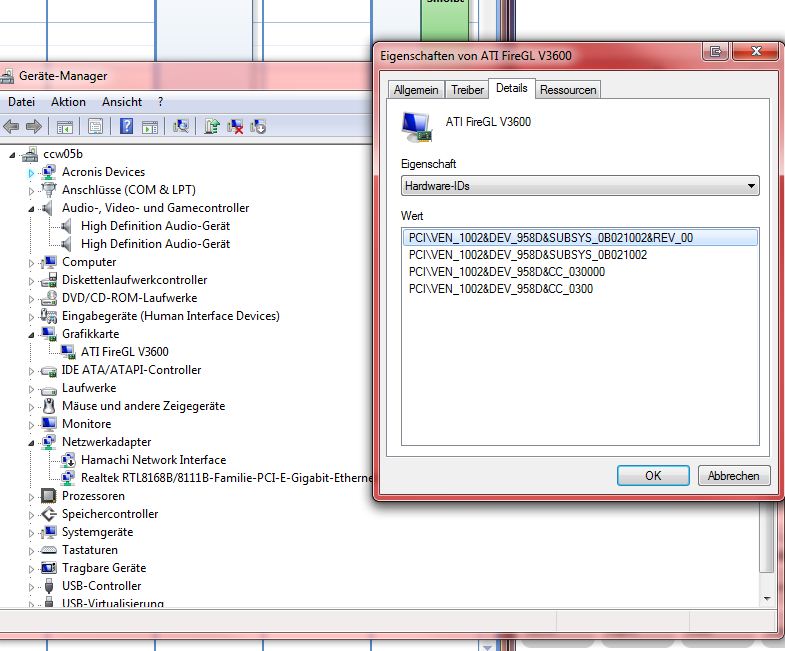The height and width of the screenshot is (651, 785).
Task: Click the Hamachi Network Interface icon
Action: (68, 460)
